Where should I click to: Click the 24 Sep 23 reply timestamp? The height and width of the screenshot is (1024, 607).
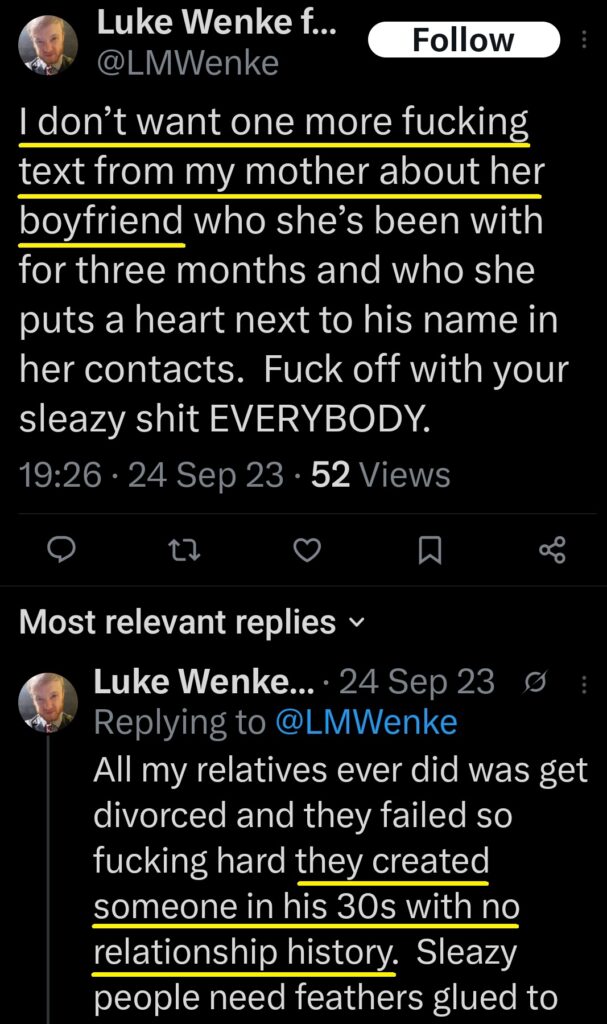(410, 680)
